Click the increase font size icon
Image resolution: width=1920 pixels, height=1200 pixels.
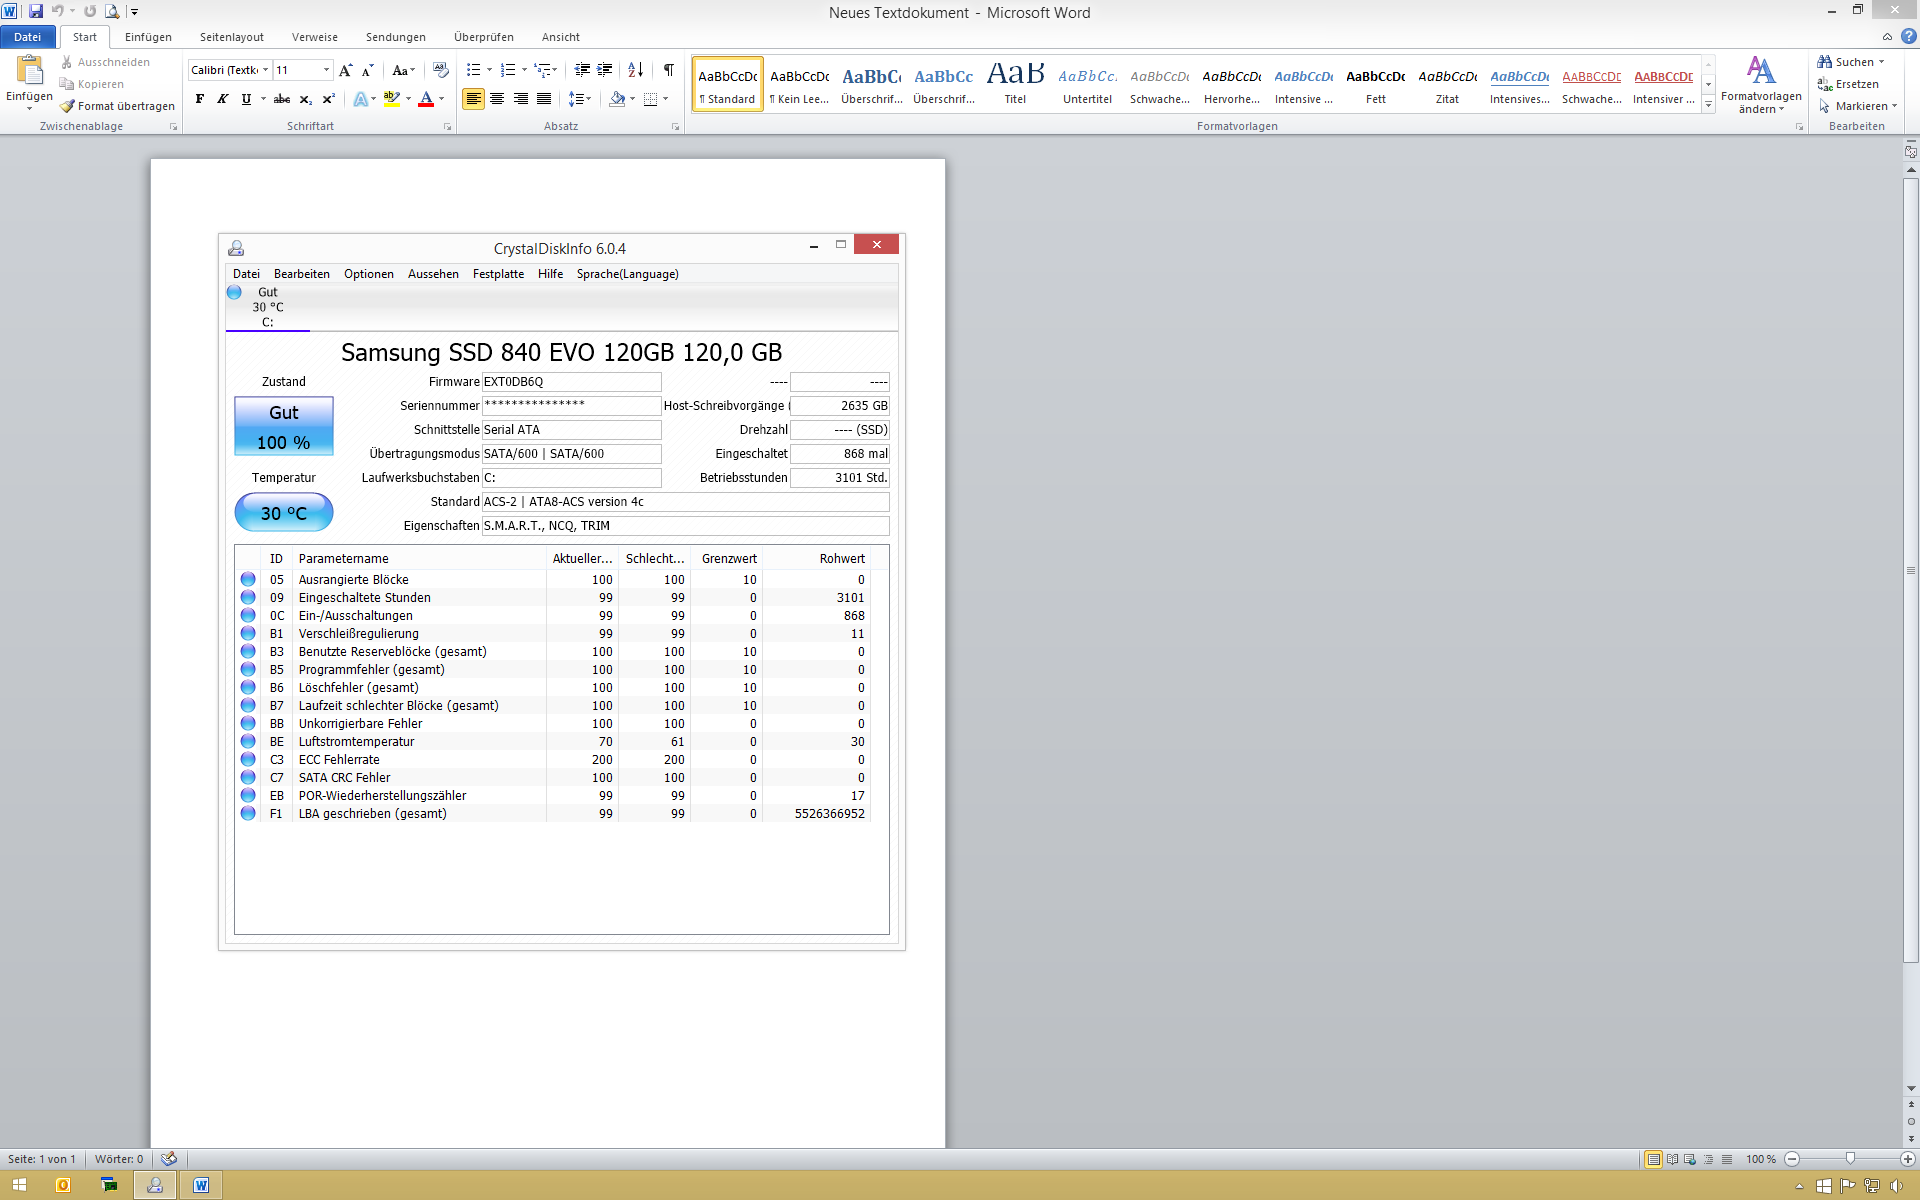(x=345, y=70)
